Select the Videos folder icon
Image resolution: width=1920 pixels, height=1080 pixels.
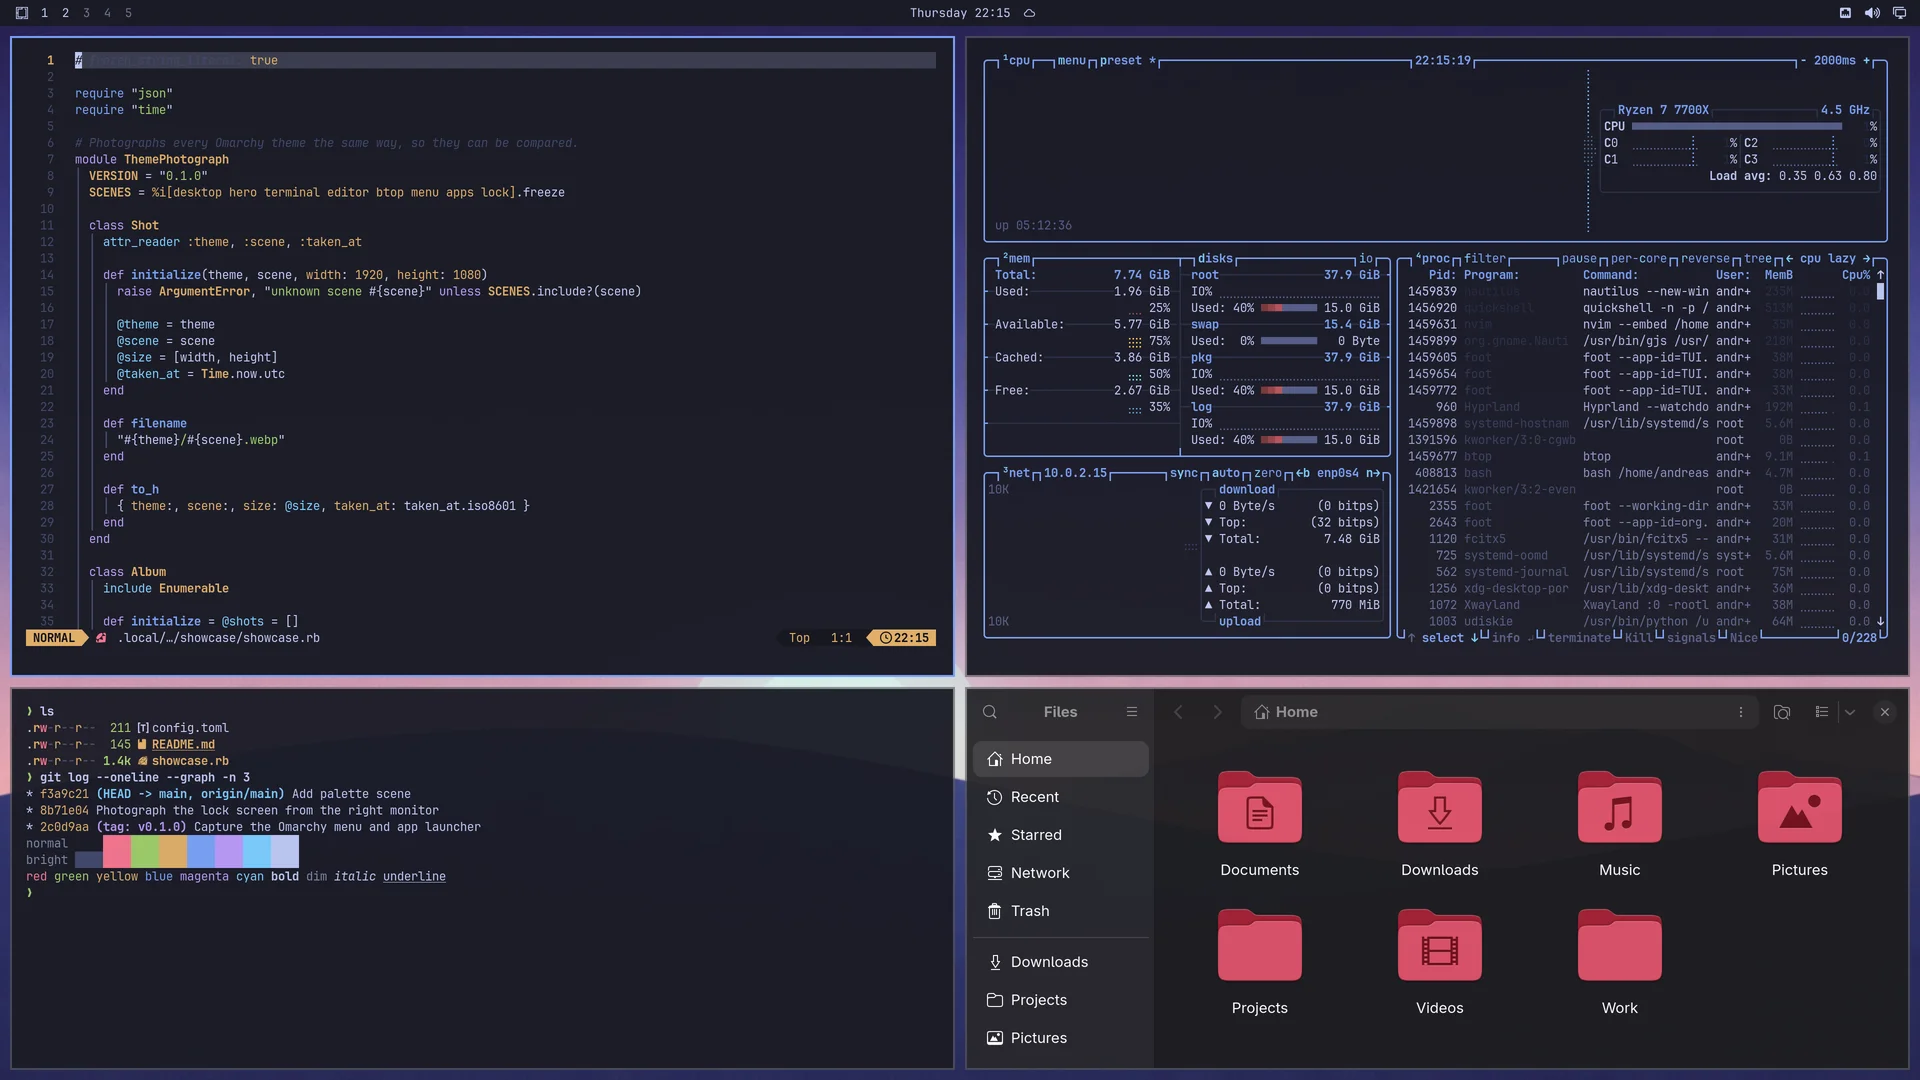click(1439, 946)
